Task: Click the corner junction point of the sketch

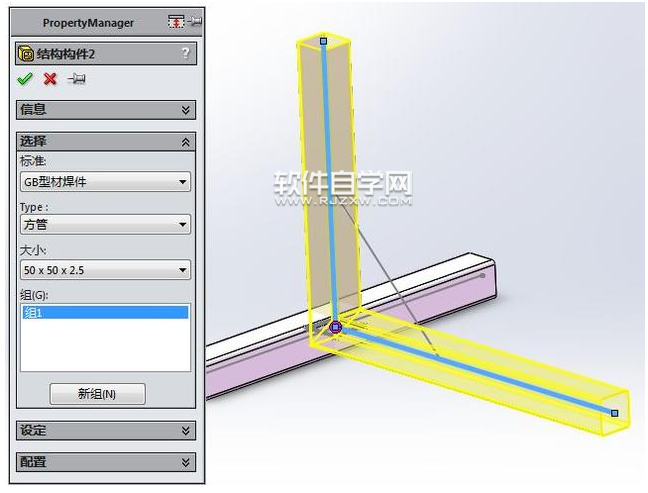Action: point(336,328)
